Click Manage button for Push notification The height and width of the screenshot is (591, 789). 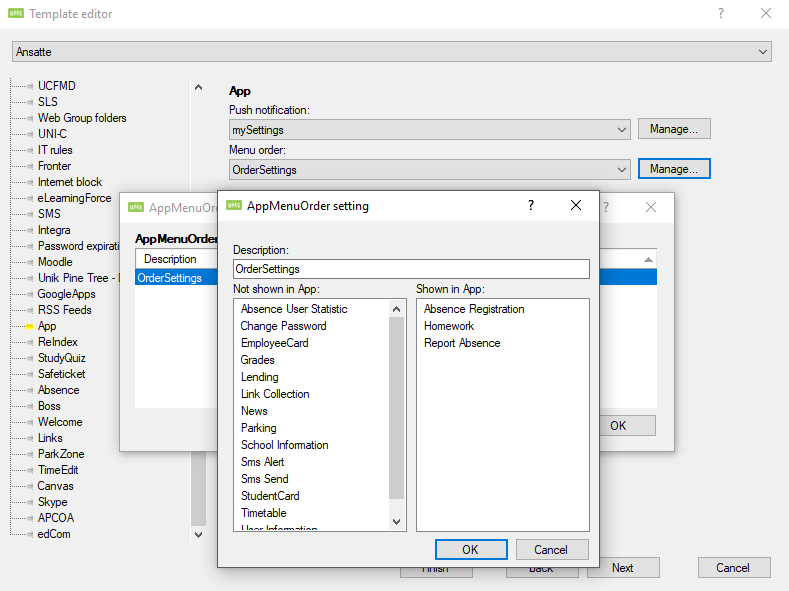(x=674, y=129)
